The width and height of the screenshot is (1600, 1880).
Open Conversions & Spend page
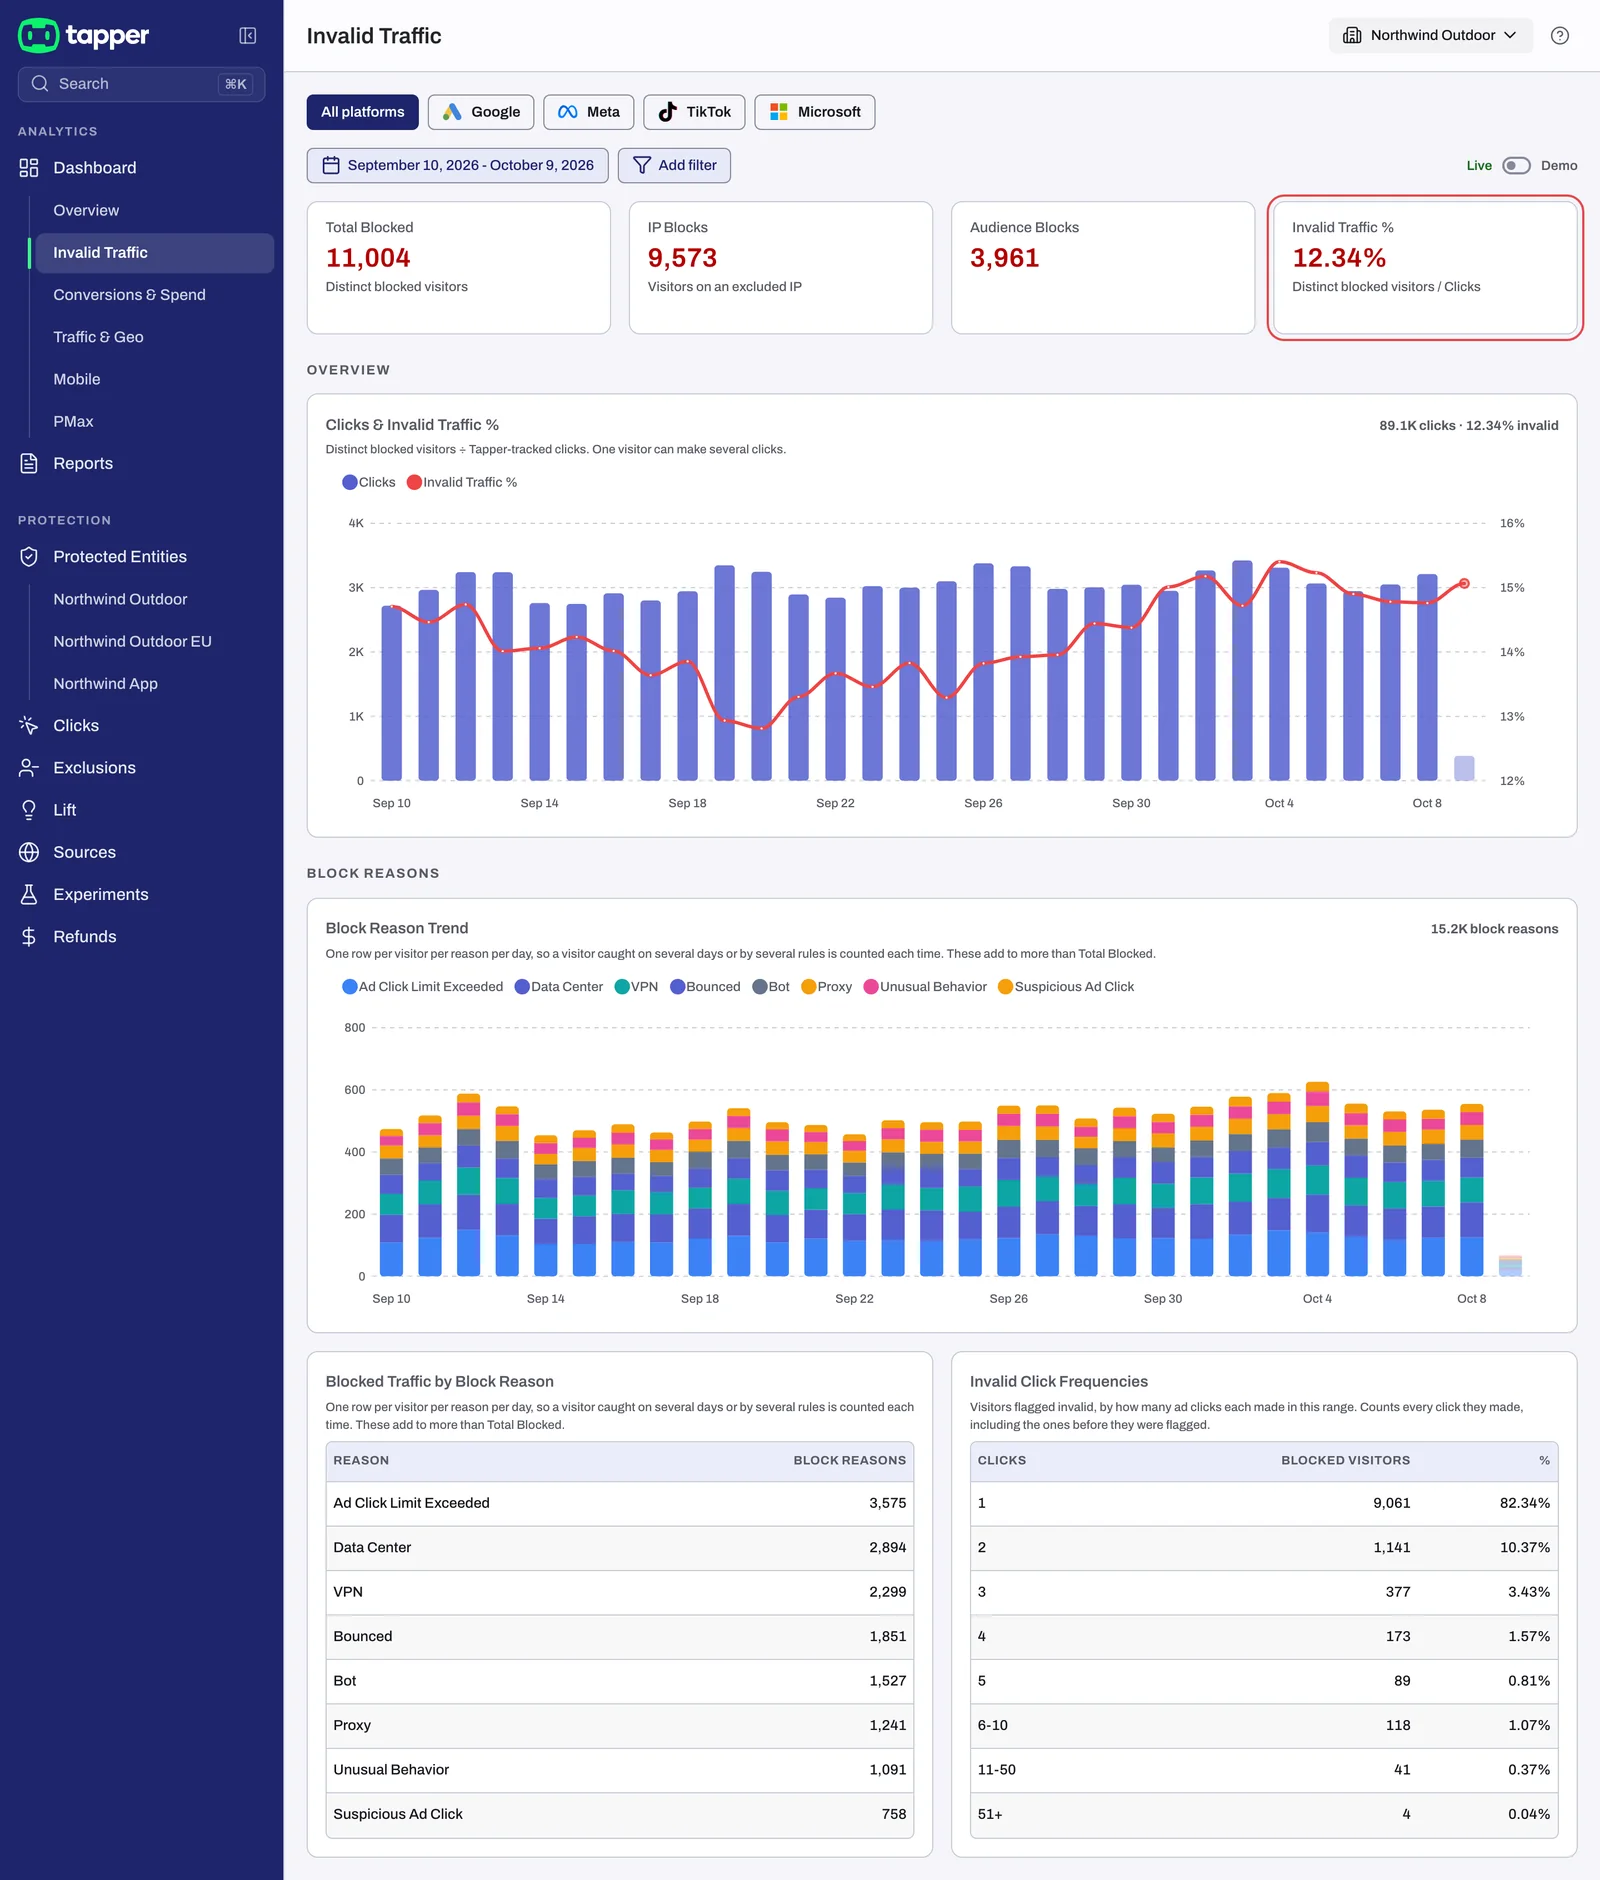(x=129, y=295)
